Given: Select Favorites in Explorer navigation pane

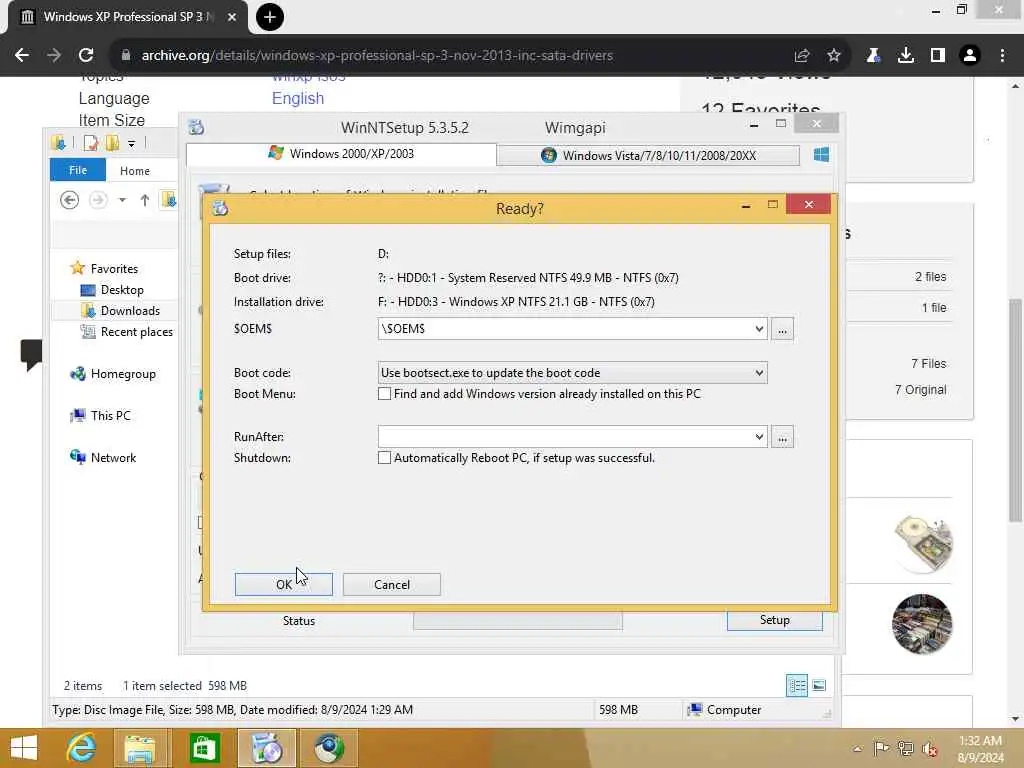Looking at the screenshot, I should click(x=114, y=268).
